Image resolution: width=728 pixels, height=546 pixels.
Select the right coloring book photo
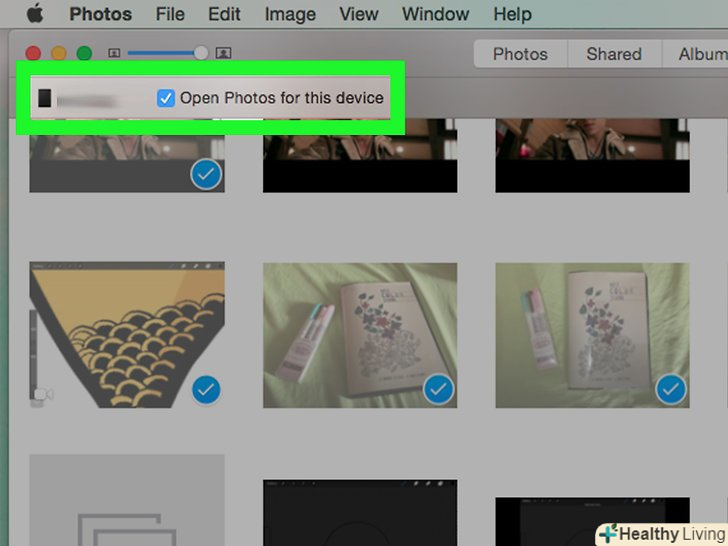pyautogui.click(x=592, y=335)
